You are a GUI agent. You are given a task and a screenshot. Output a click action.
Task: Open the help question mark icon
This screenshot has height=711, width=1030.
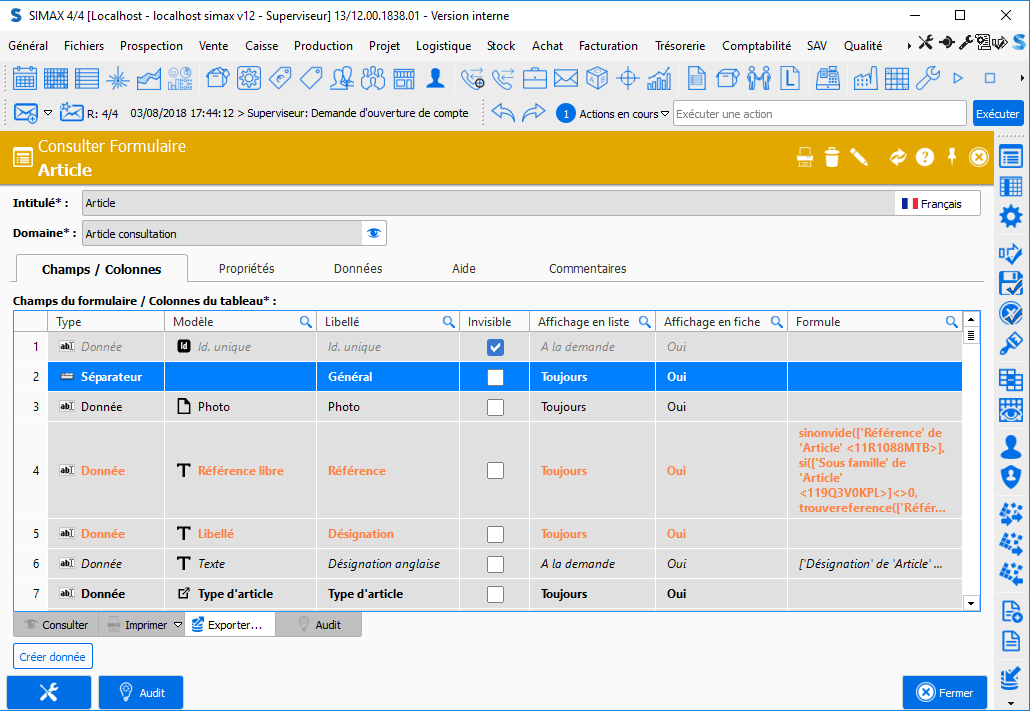[925, 157]
